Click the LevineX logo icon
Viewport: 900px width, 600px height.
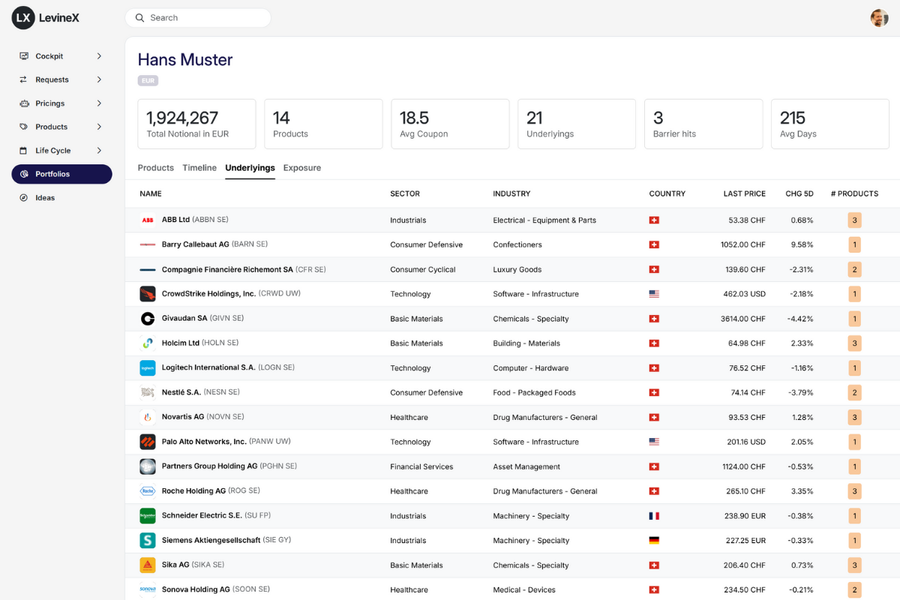(x=23, y=18)
